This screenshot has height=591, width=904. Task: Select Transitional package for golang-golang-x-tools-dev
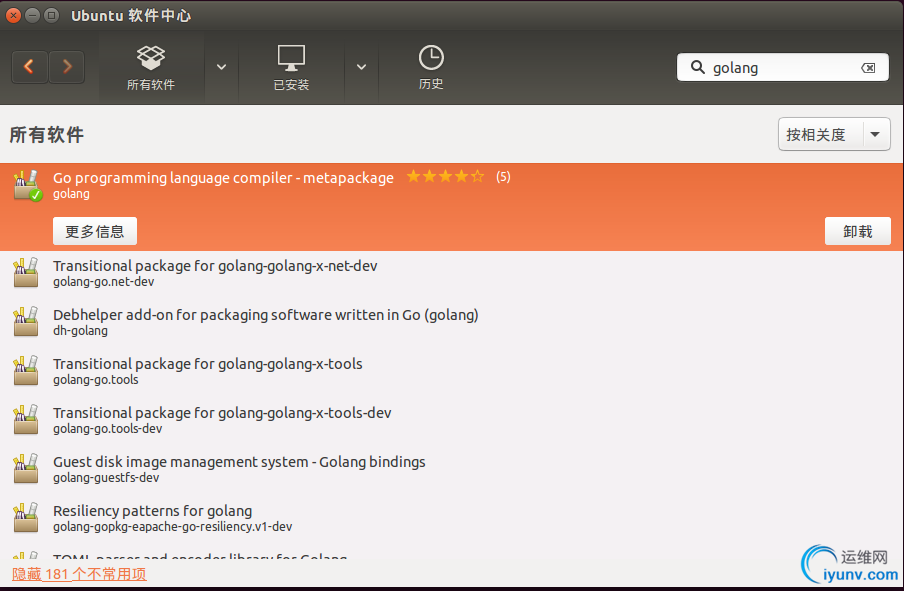(x=452, y=420)
